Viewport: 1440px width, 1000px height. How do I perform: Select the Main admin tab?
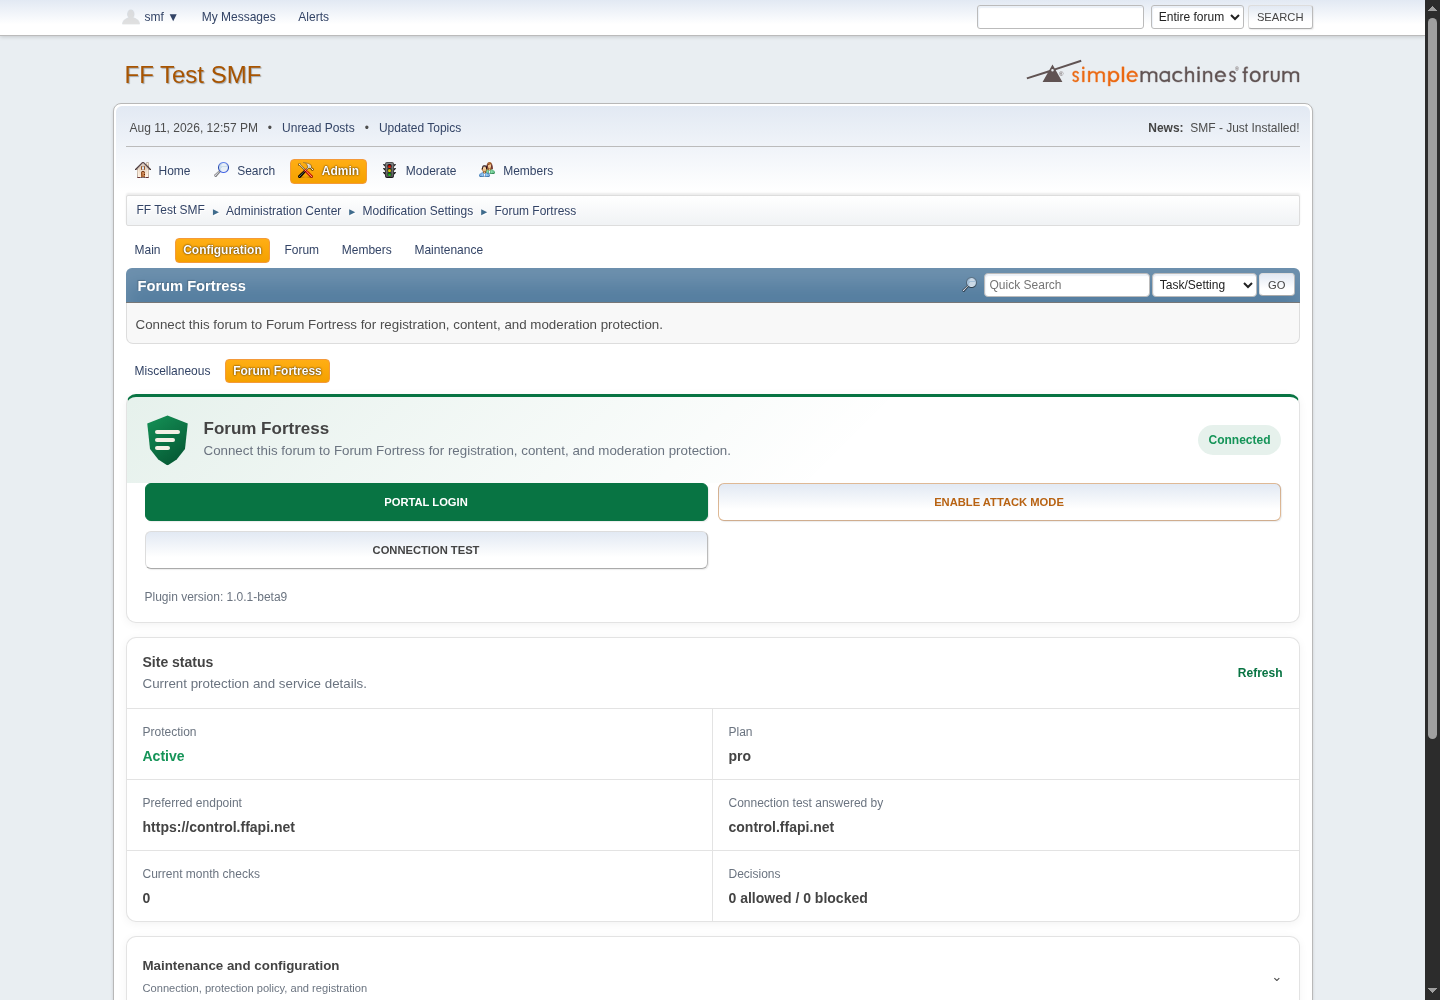[147, 250]
